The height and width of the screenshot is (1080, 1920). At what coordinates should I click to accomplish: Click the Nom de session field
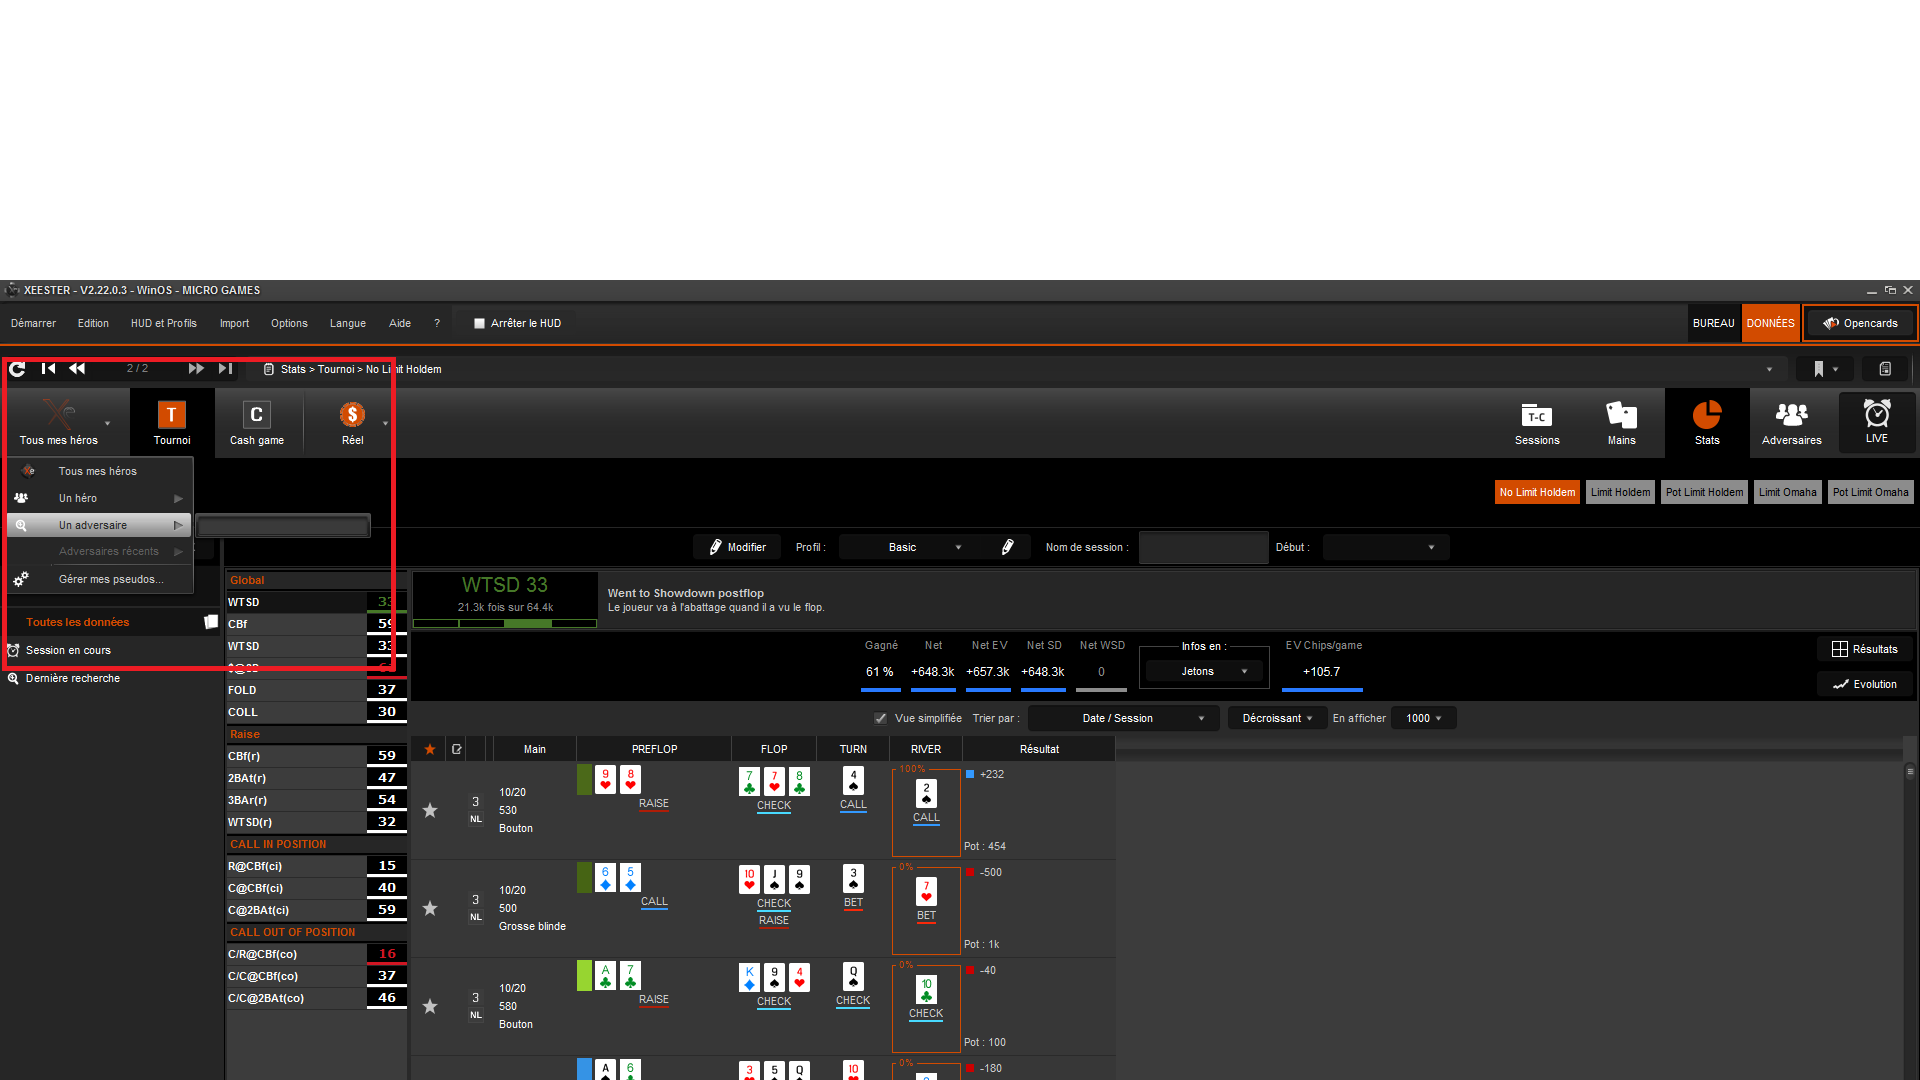click(1203, 547)
